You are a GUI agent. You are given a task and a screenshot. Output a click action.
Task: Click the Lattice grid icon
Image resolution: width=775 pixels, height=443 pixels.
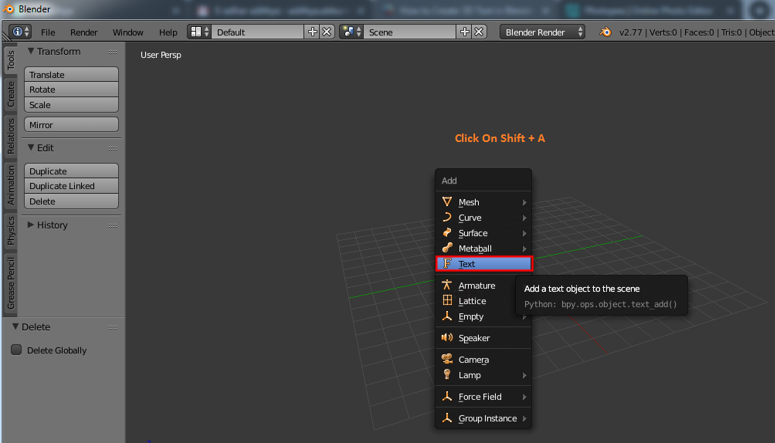(447, 300)
